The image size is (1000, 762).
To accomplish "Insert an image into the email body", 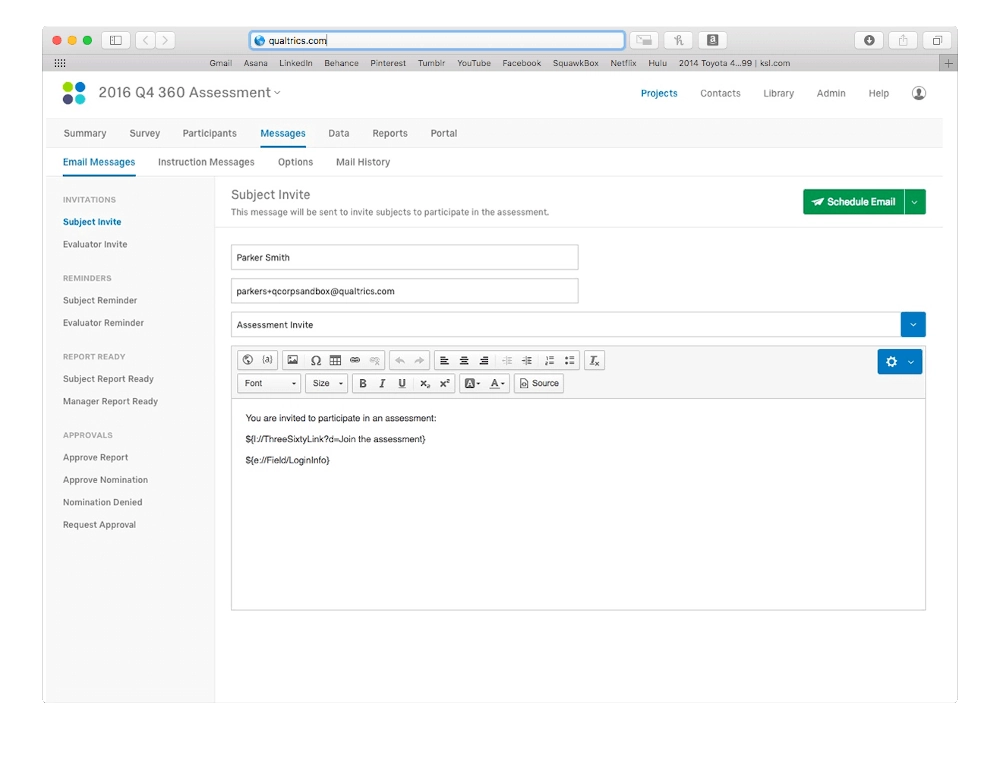I will 294,360.
